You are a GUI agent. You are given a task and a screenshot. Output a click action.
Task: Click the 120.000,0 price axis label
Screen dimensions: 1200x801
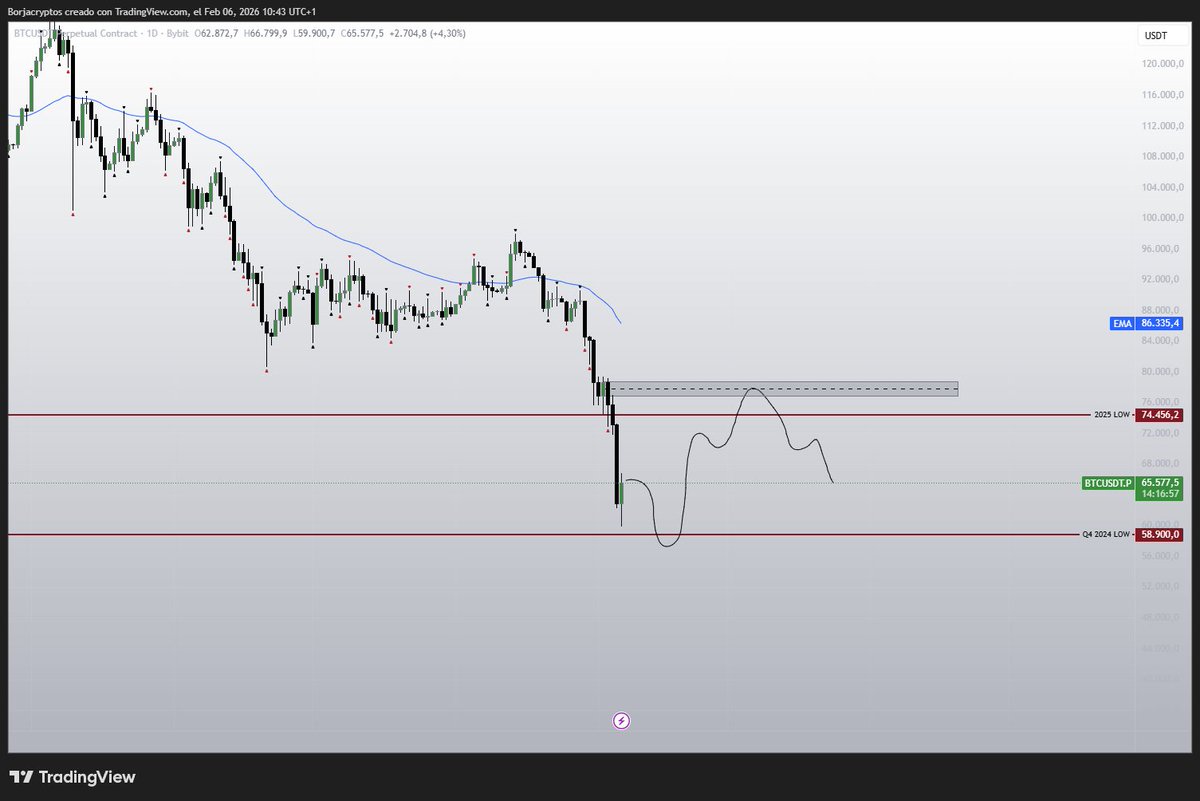(x=1162, y=64)
